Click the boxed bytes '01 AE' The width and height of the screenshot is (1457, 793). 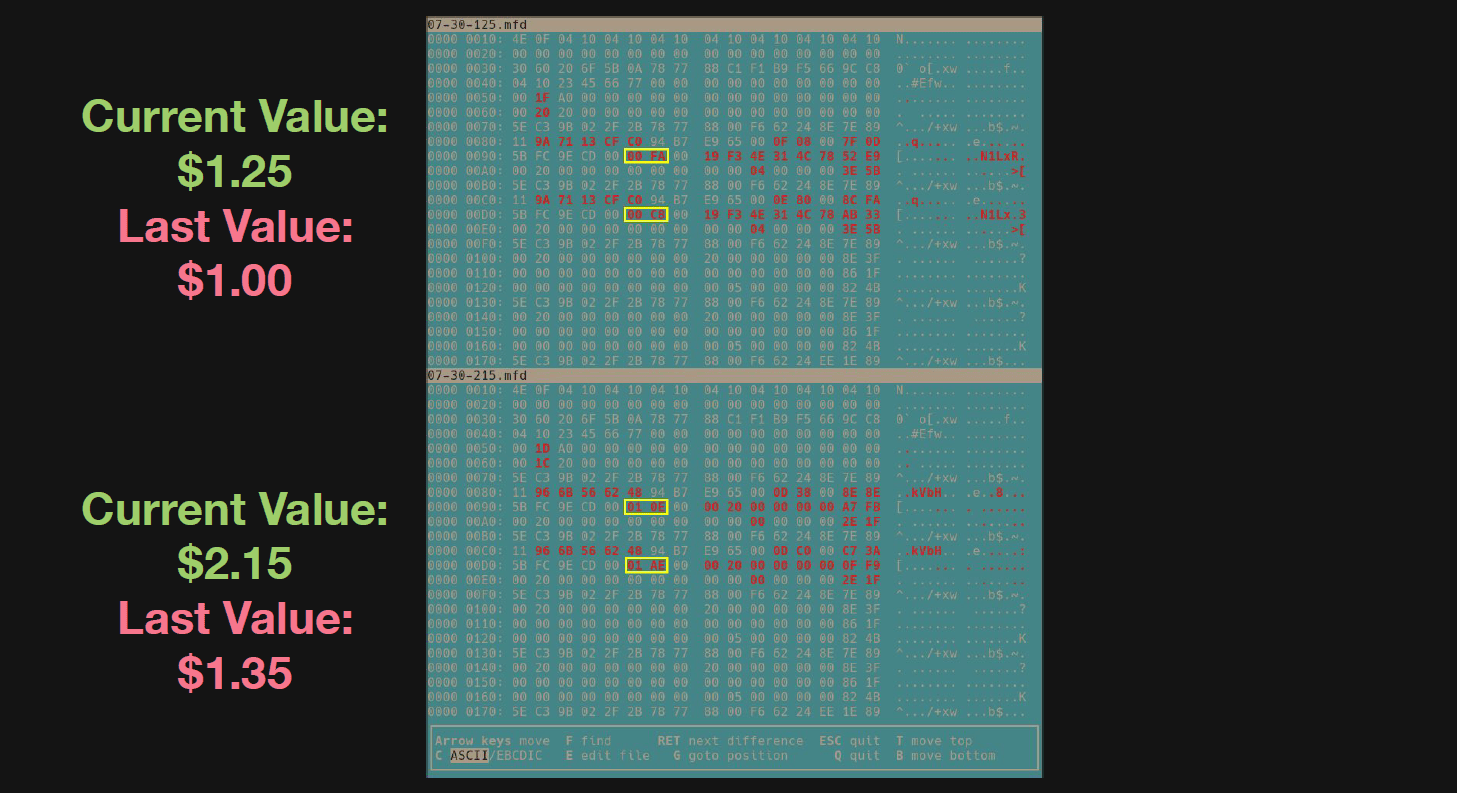[646, 565]
